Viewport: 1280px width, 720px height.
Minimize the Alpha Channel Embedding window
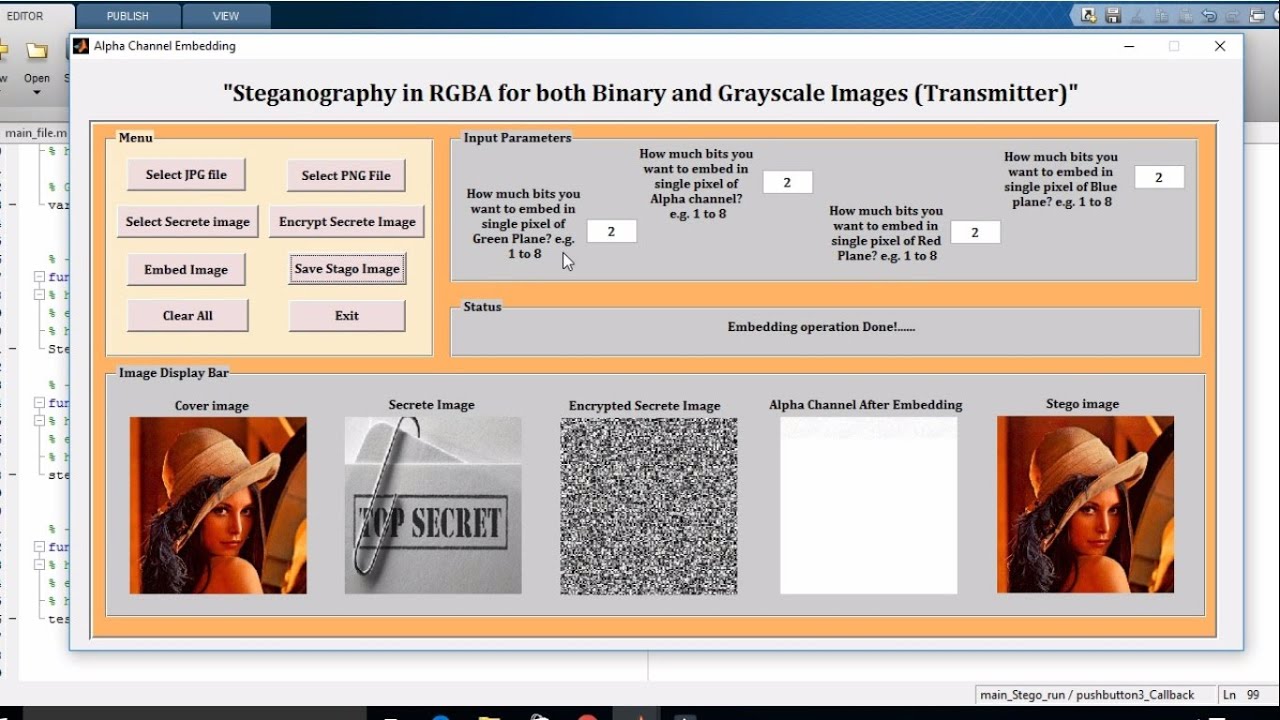click(1128, 46)
